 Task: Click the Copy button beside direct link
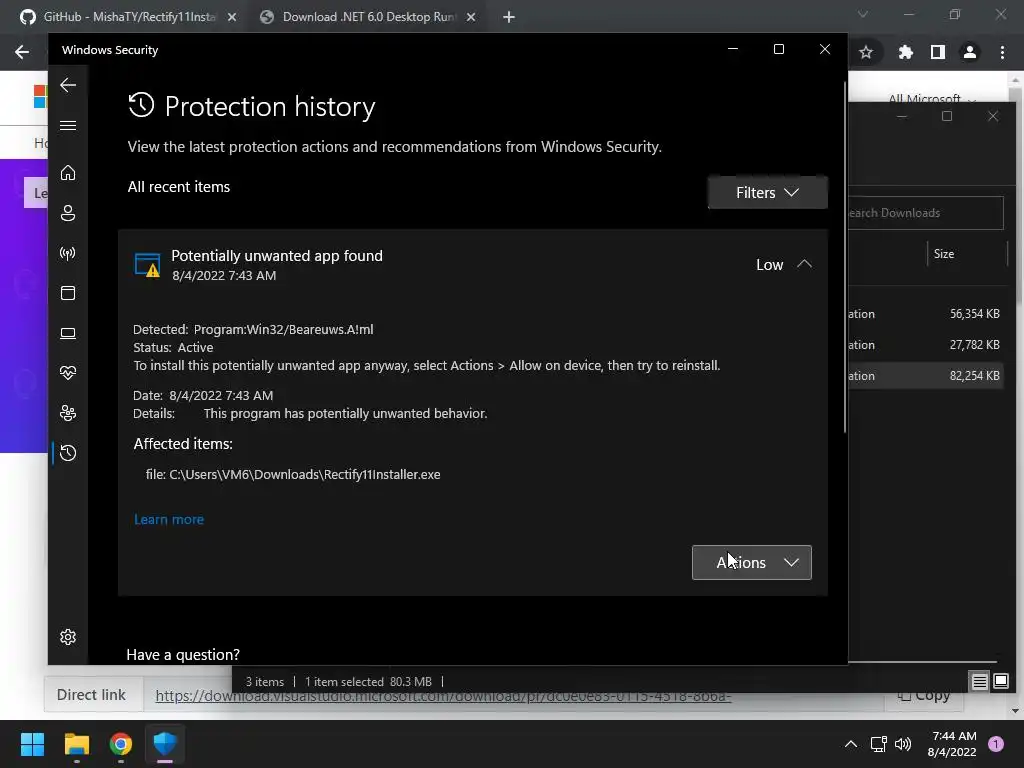pyautogui.click(x=923, y=696)
